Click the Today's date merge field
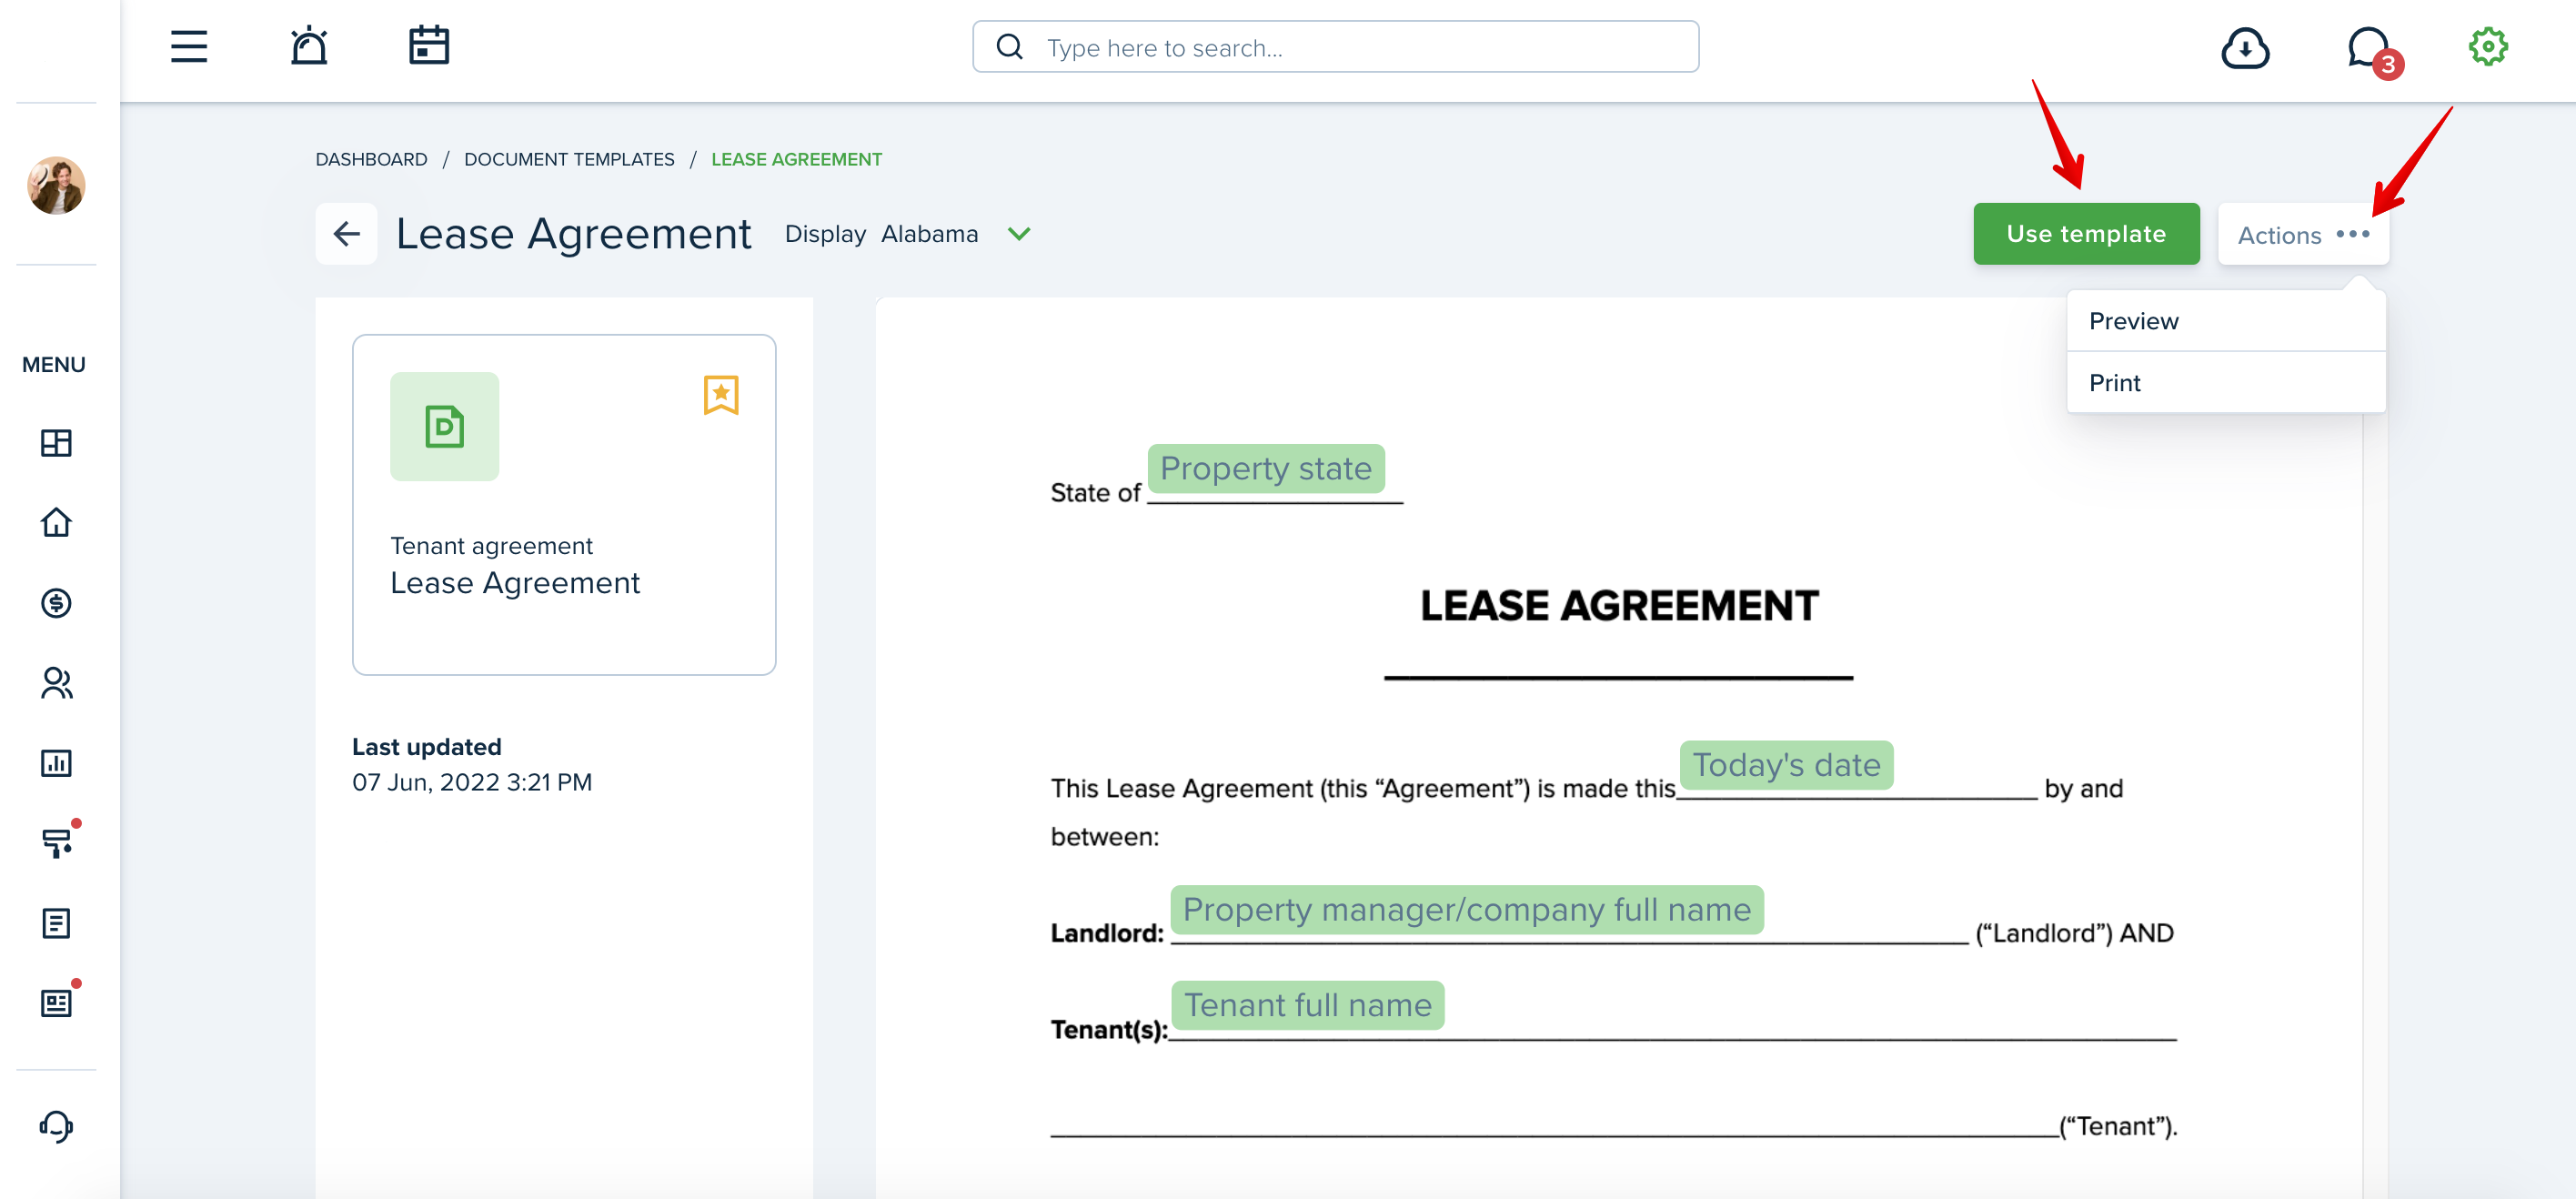This screenshot has width=2576, height=1199. 1786,764
